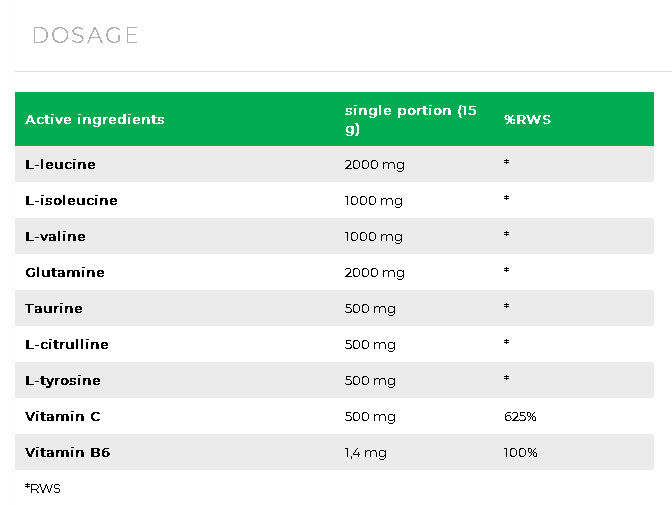Viewport: 672px width, 505px height.
Task: Click the Glutamine row label
Action: pyautogui.click(x=64, y=272)
